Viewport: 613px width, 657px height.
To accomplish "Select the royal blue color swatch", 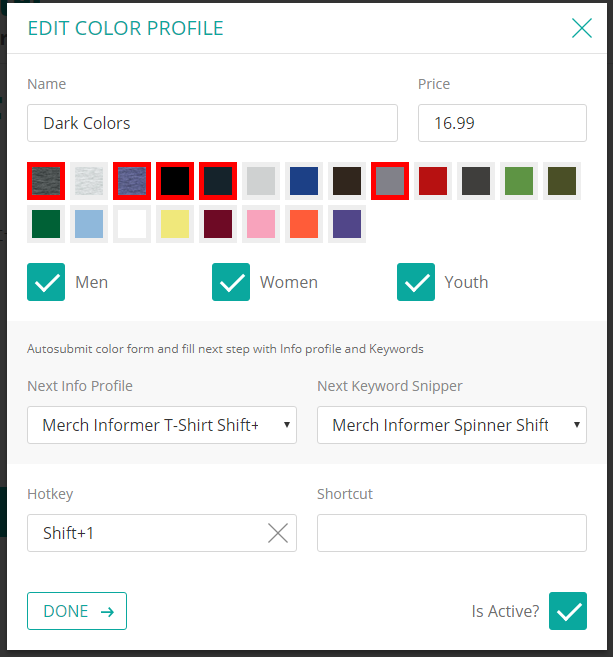I will pos(304,181).
